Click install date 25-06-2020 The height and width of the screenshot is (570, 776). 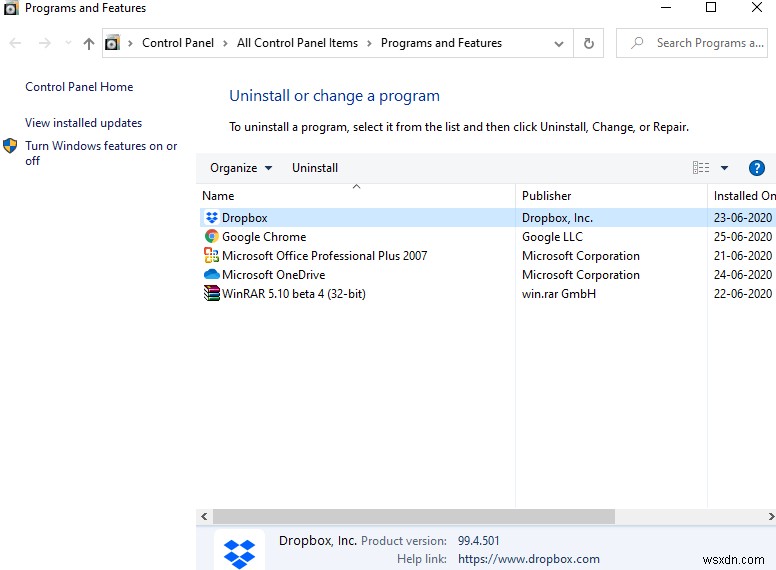pos(742,237)
